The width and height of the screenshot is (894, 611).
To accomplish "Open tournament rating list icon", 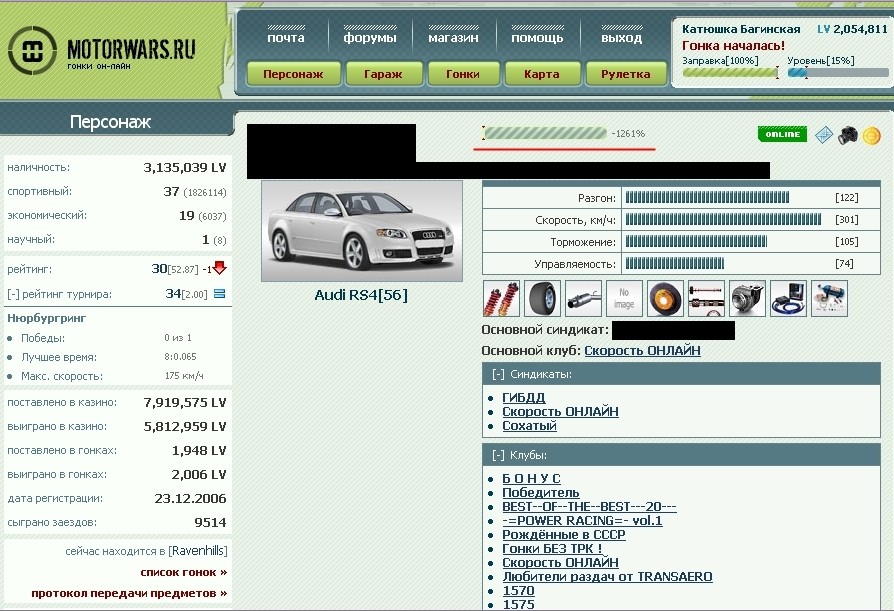I will click(220, 294).
